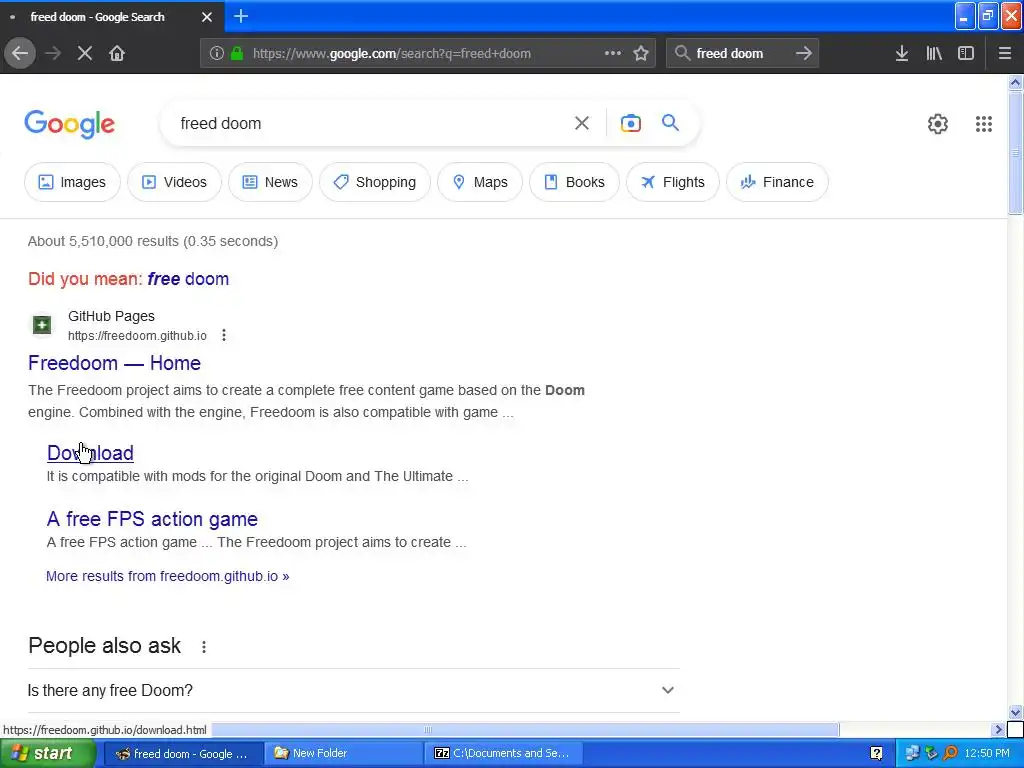Click the magnifier tray icon

click(950, 753)
